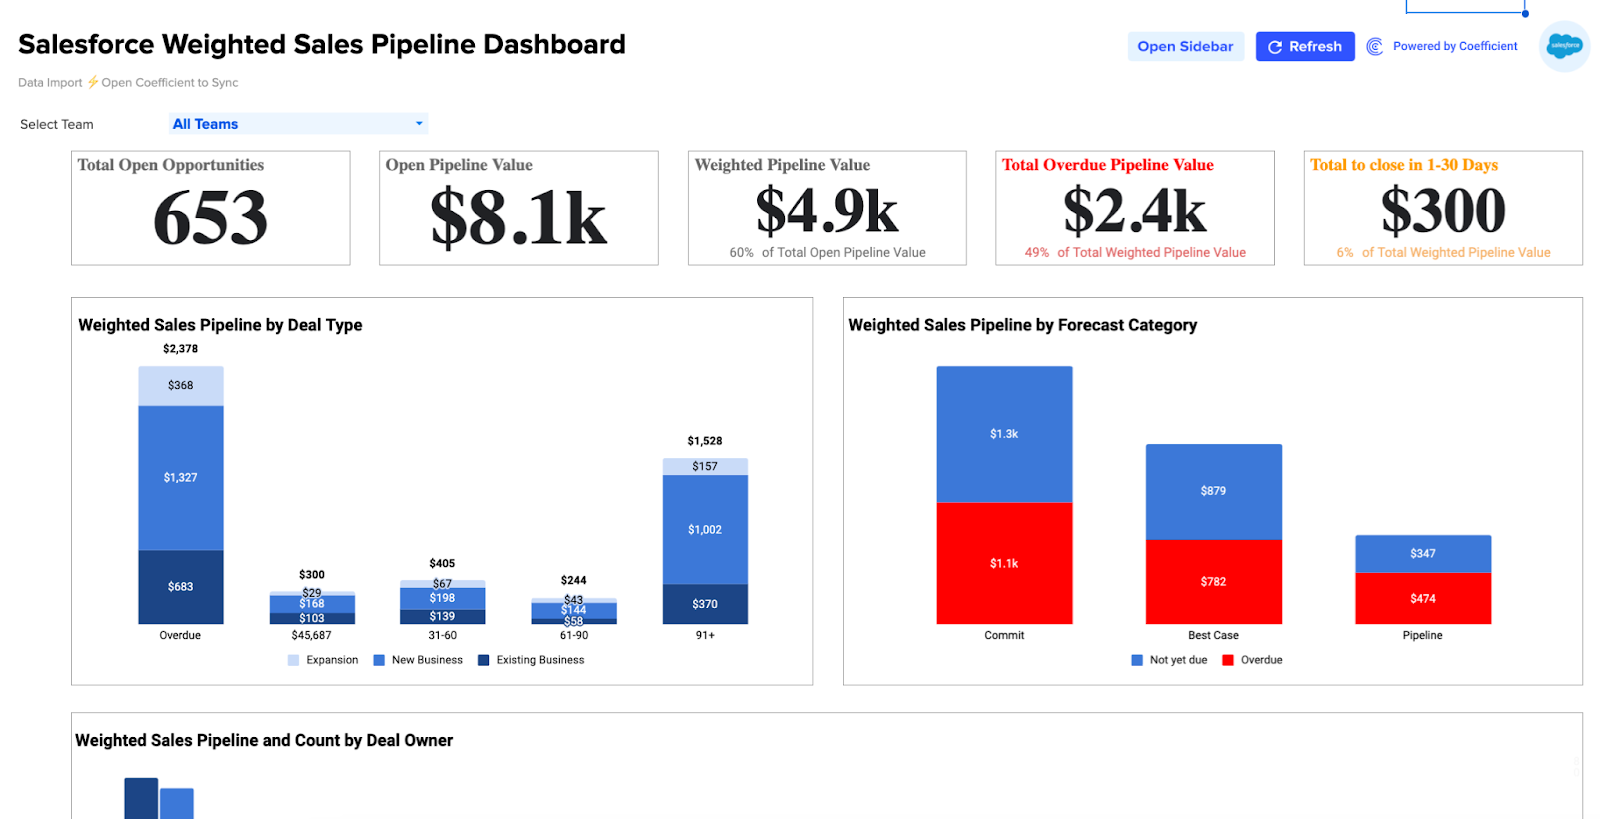Click the $474 red Pipeline segment
The height and width of the screenshot is (819, 1600).
(1423, 598)
